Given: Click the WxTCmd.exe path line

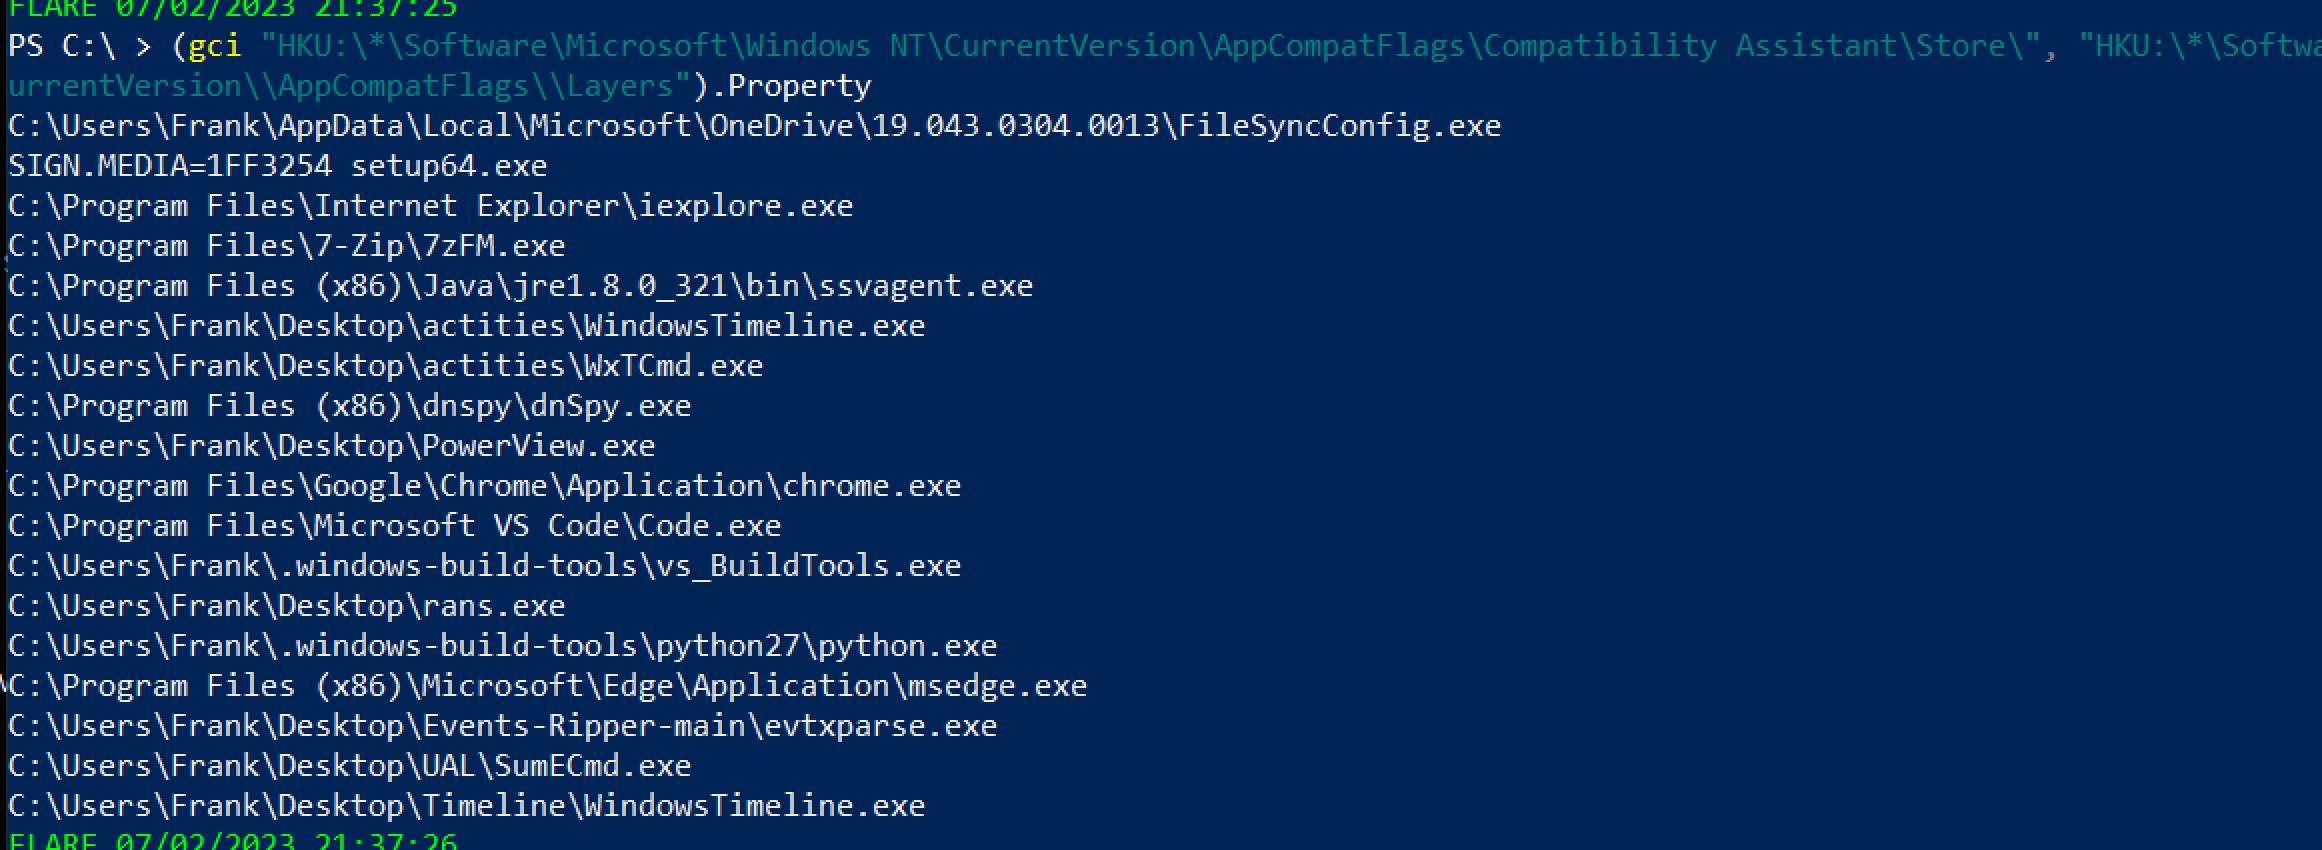Looking at the screenshot, I should tap(385, 366).
